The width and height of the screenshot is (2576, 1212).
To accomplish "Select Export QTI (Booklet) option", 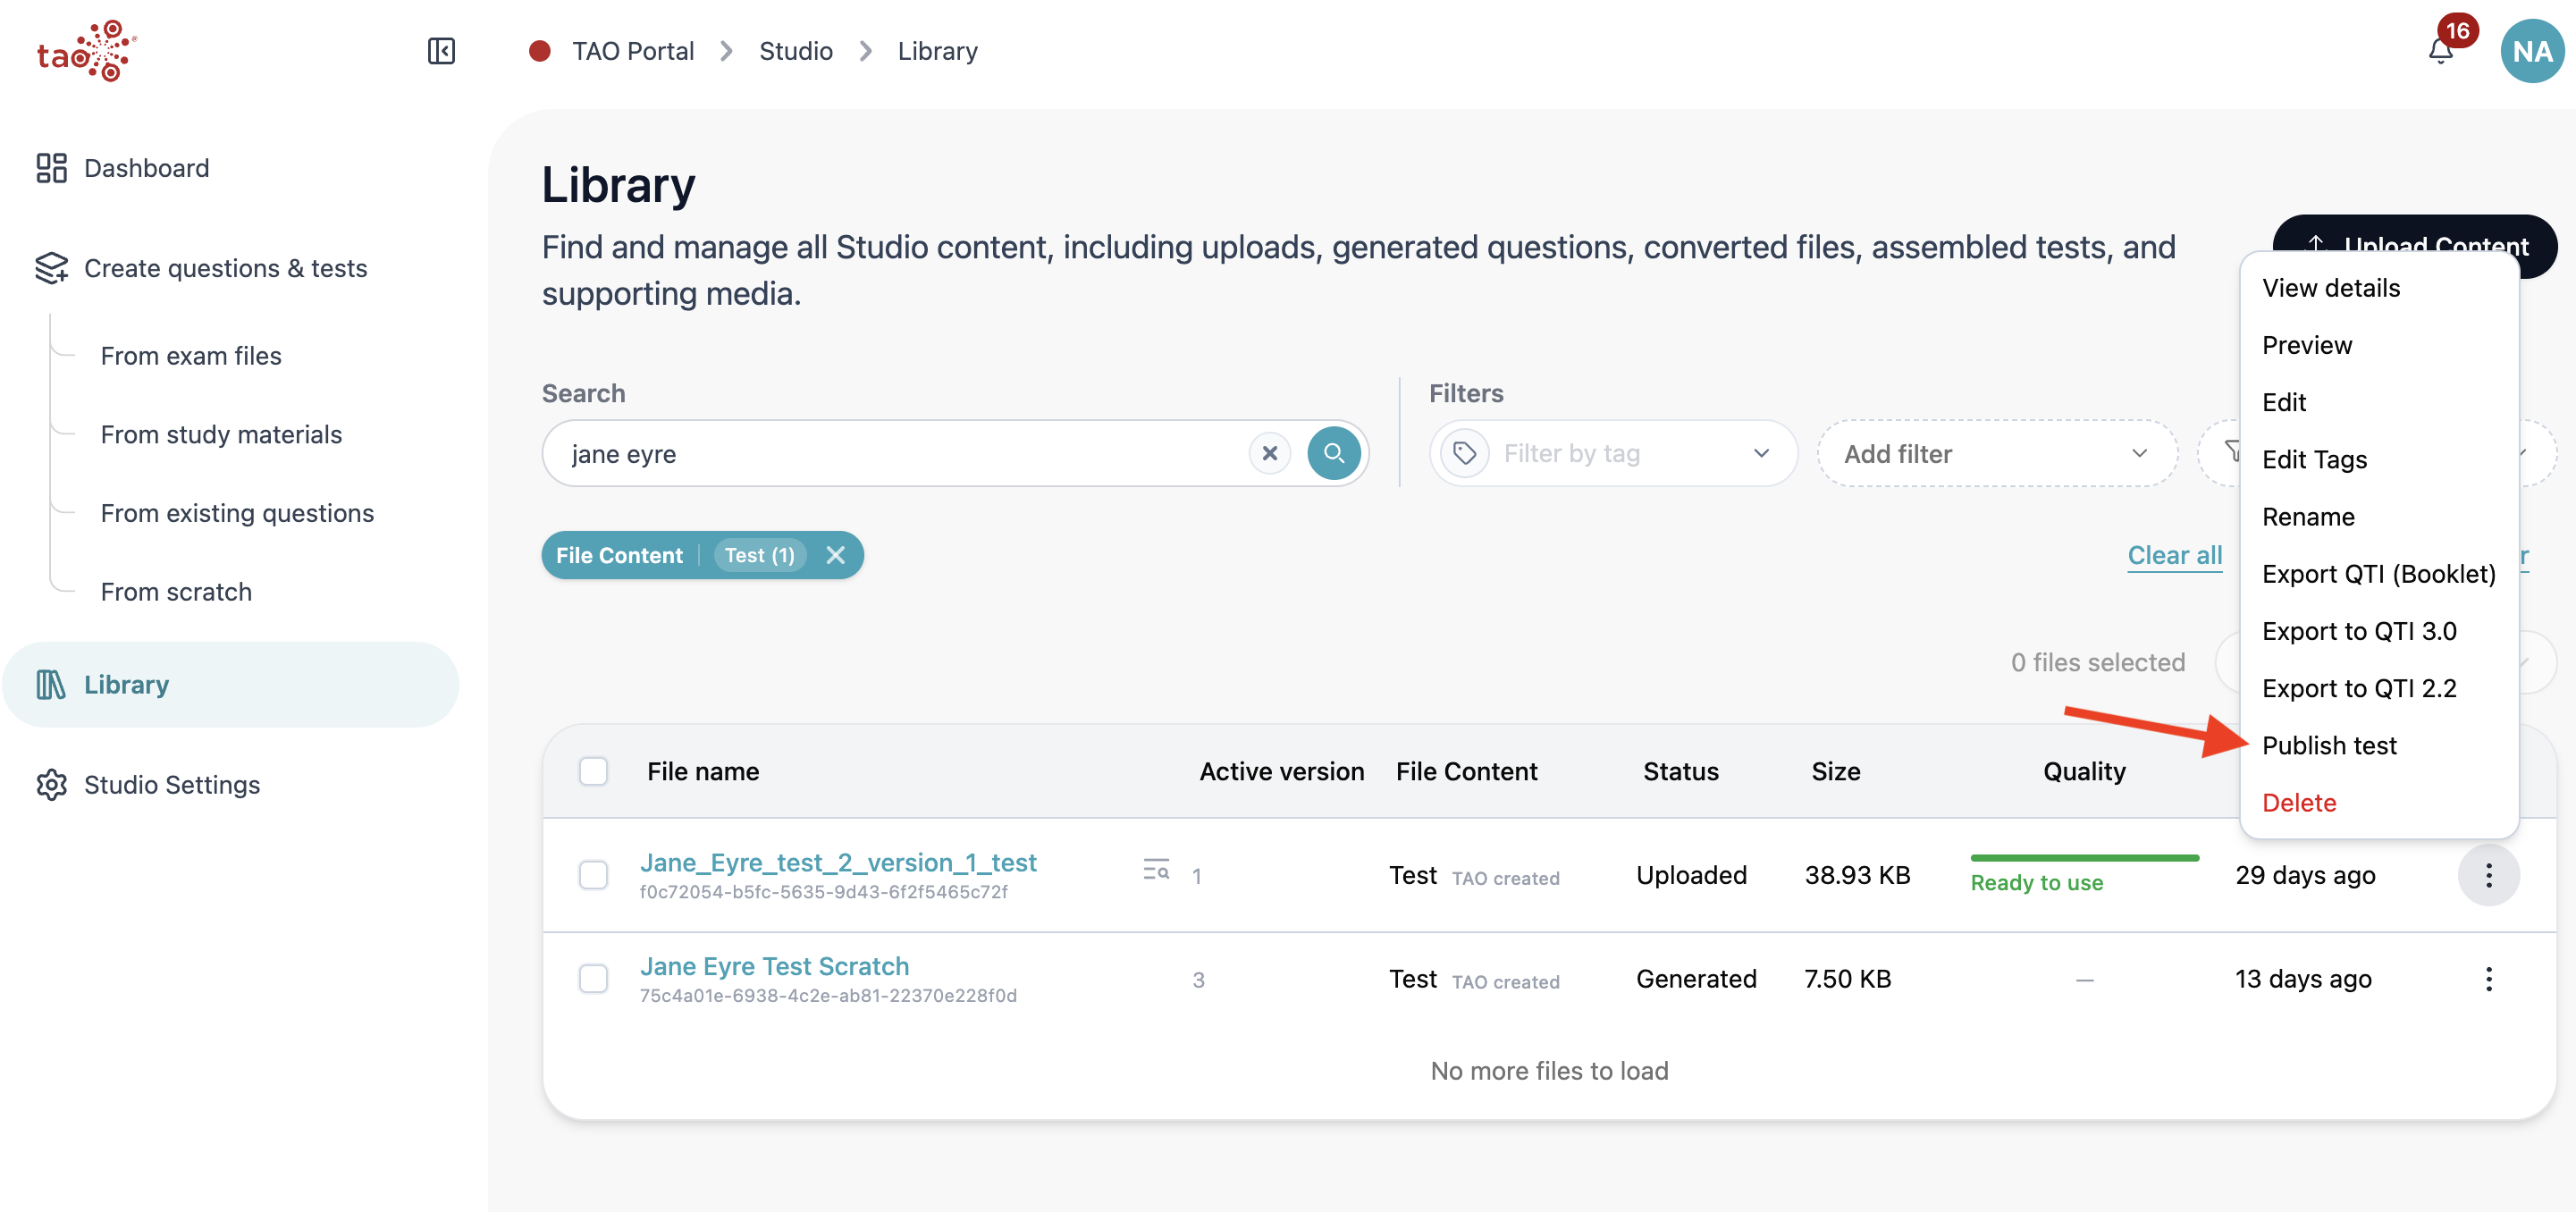I will pos(2378,574).
